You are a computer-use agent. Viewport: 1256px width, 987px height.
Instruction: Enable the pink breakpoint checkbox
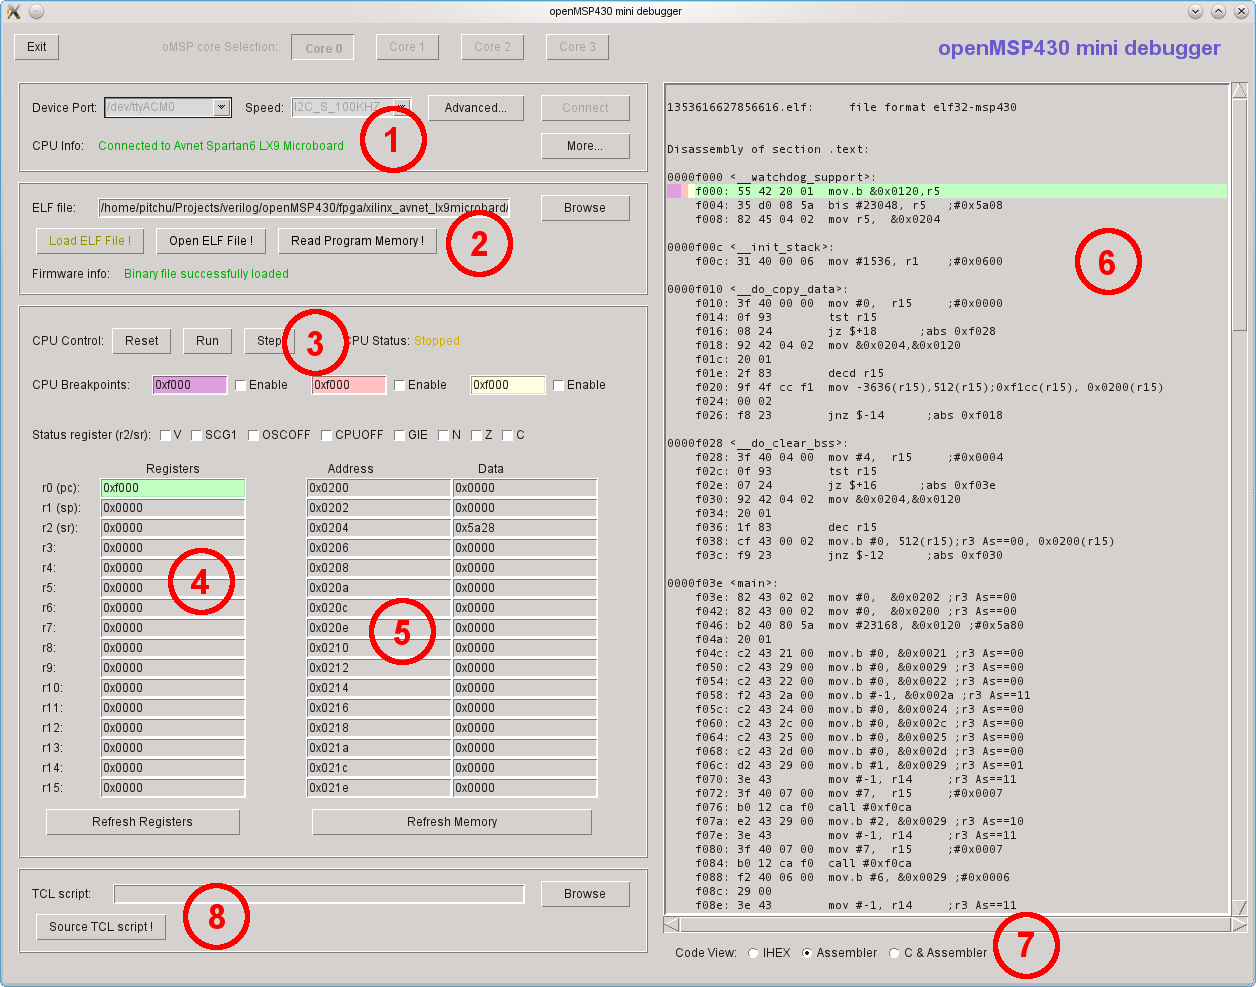399,385
